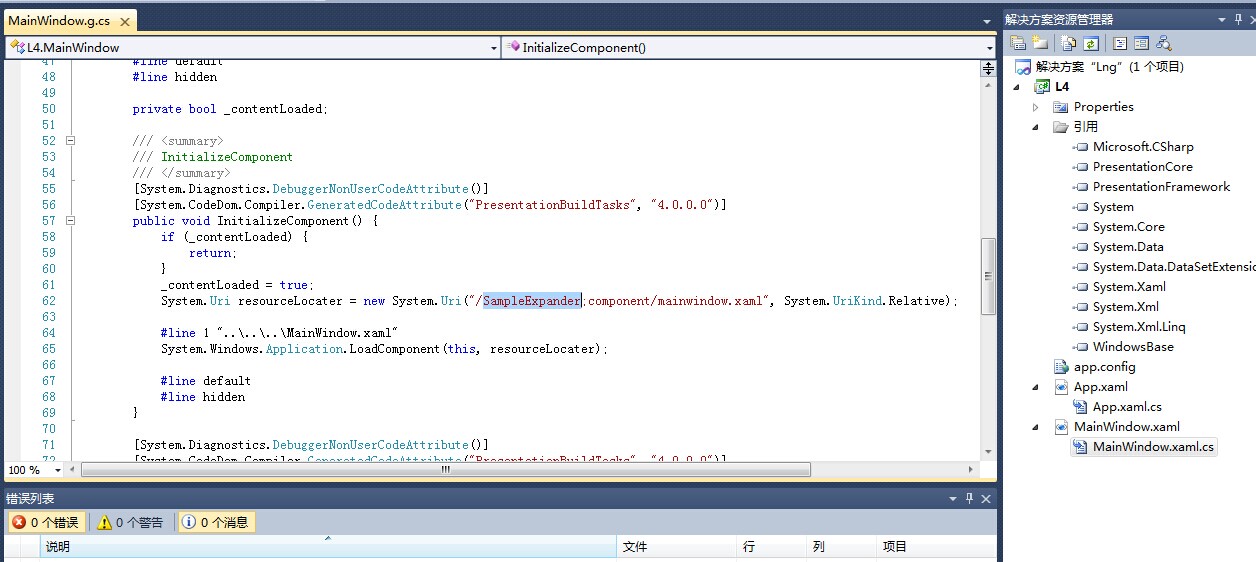The height and width of the screenshot is (562, 1256).
Task: Open the InitializeComponent() member dropdown
Action: point(988,47)
